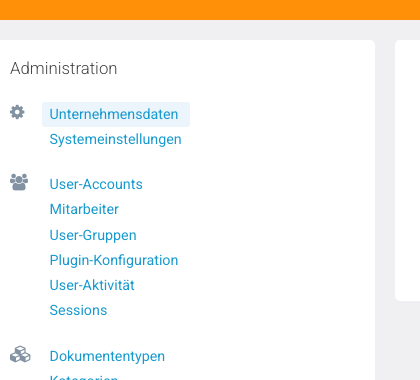Open Systemeinstellungen link
Viewport: 420px width, 380px height.
[x=115, y=139]
